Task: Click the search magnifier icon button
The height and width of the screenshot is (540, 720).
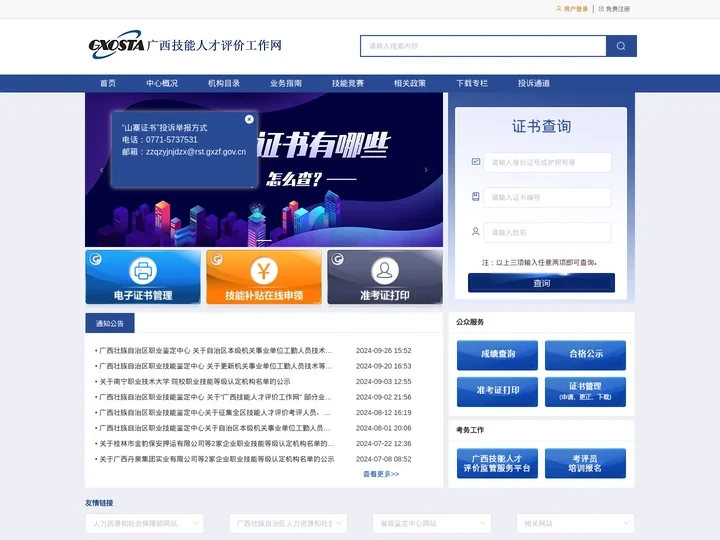Action: click(621, 46)
